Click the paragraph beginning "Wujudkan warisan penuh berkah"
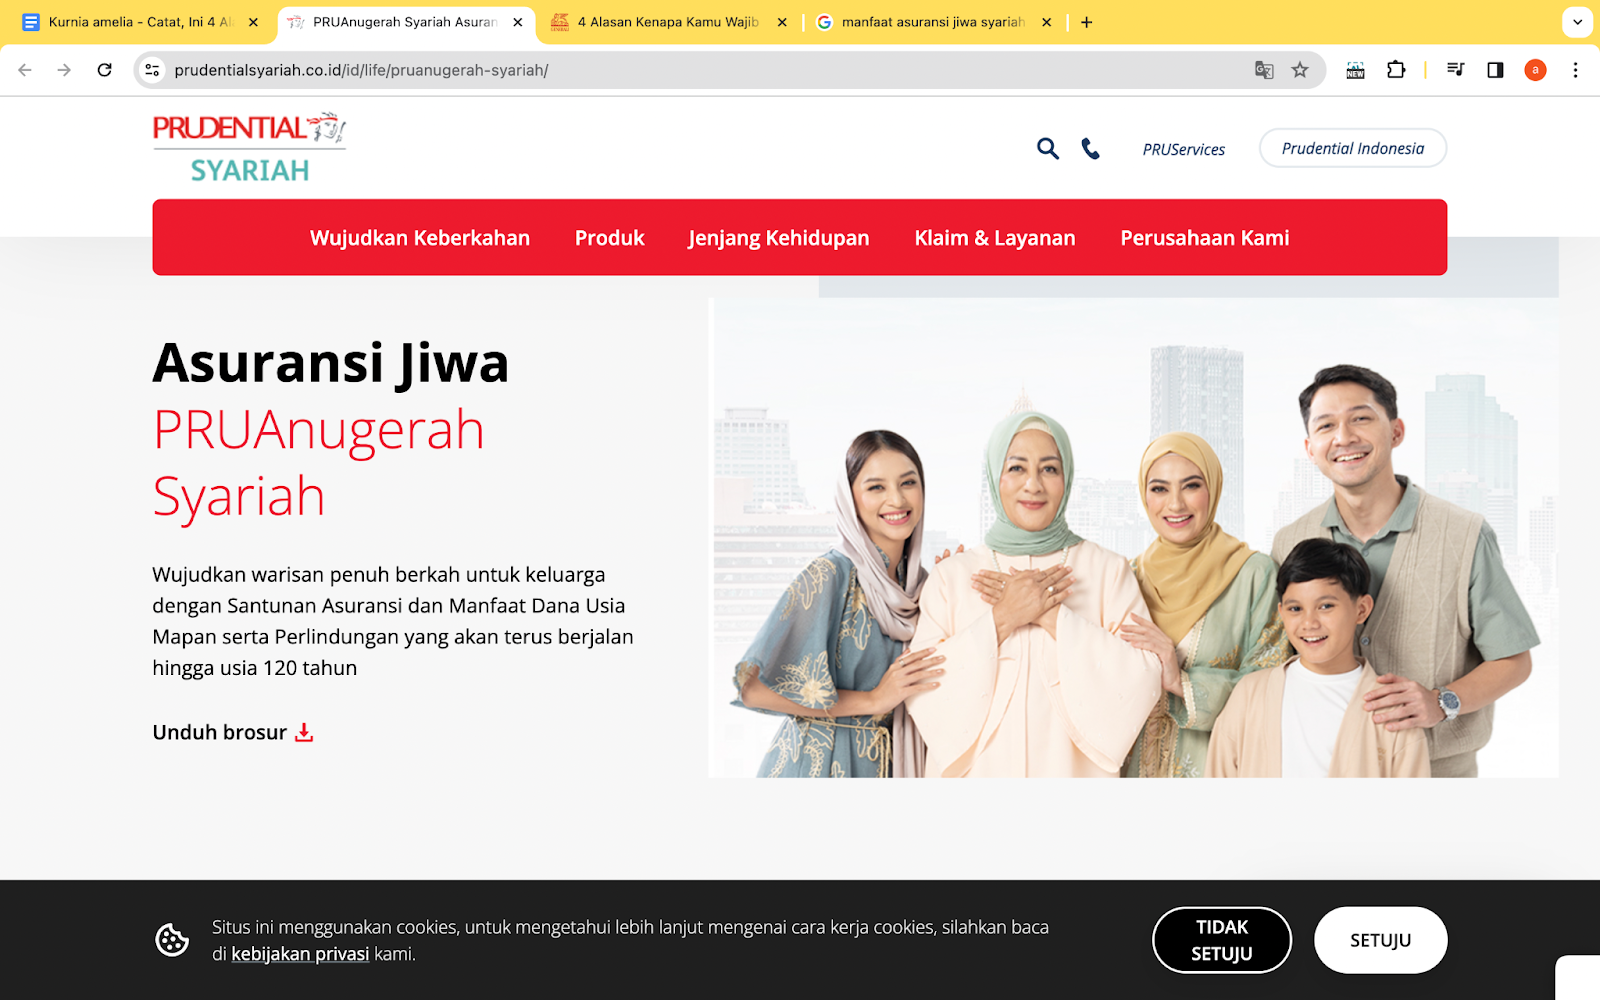This screenshot has height=1000, width=1600. (393, 621)
